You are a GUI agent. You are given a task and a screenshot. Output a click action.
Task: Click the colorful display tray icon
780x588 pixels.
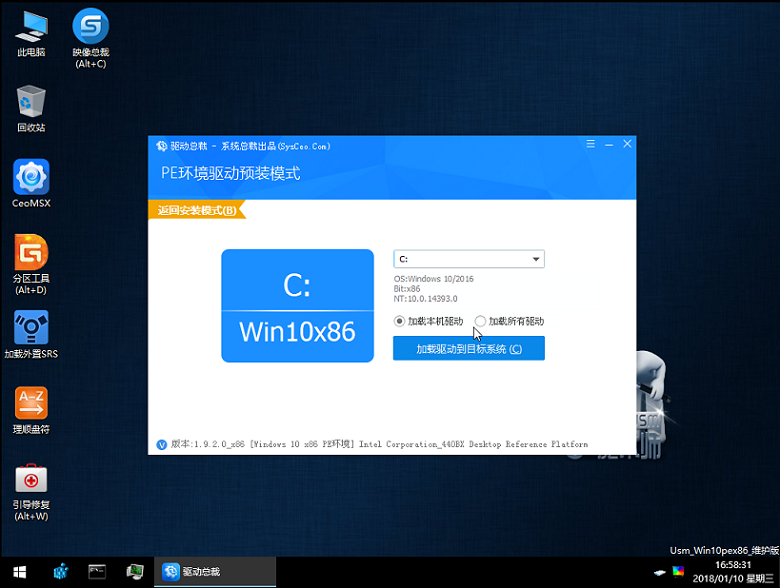point(678,572)
